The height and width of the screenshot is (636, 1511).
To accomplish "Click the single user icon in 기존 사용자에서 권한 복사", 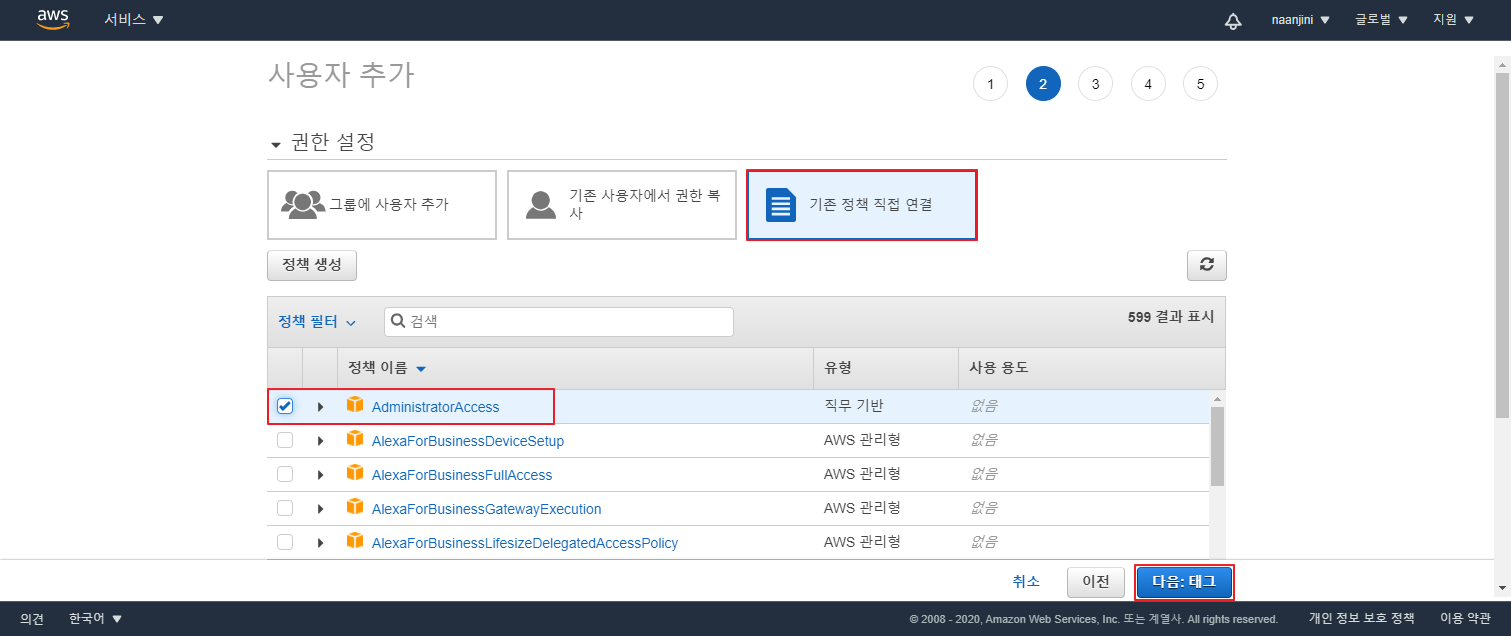I will click(x=541, y=204).
